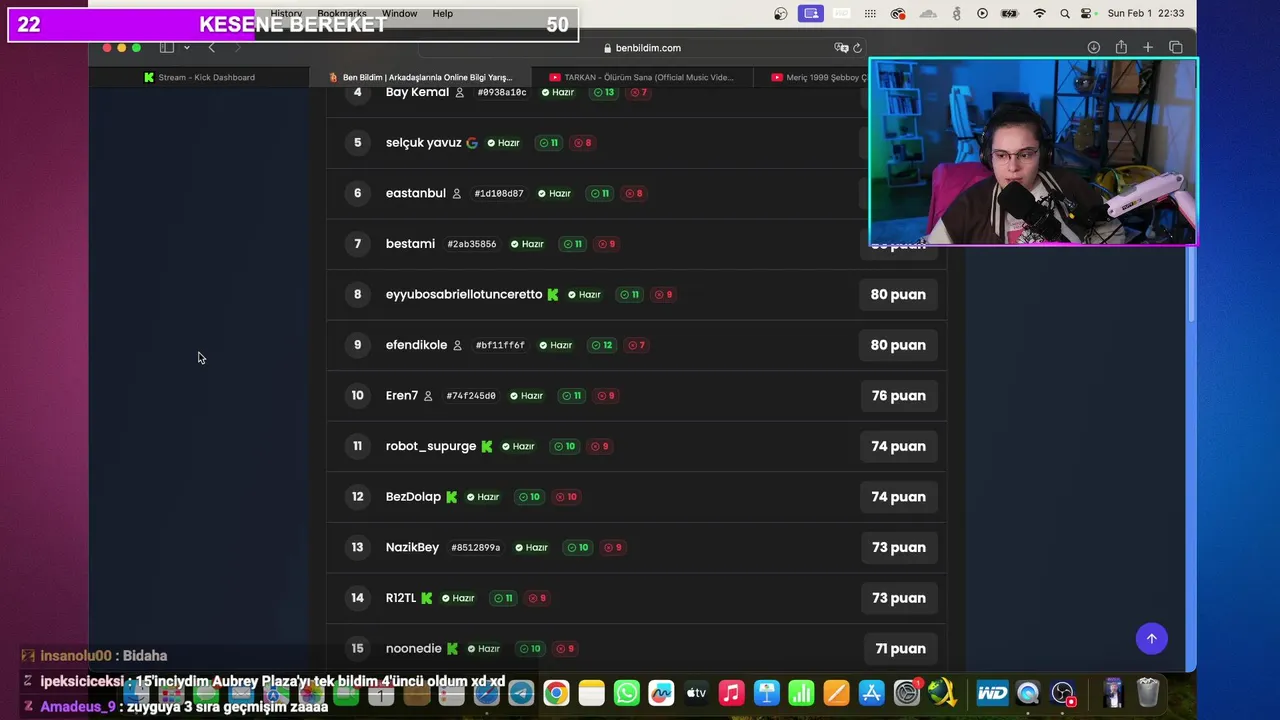This screenshot has height=720, width=1280.
Task: Click the 80 puan score for eyyubosabriellotunceretto
Action: point(898,295)
